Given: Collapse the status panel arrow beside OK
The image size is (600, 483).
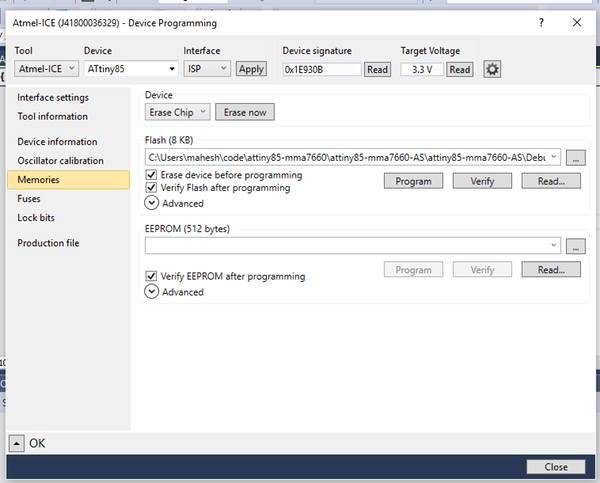Looking at the screenshot, I should (17, 443).
